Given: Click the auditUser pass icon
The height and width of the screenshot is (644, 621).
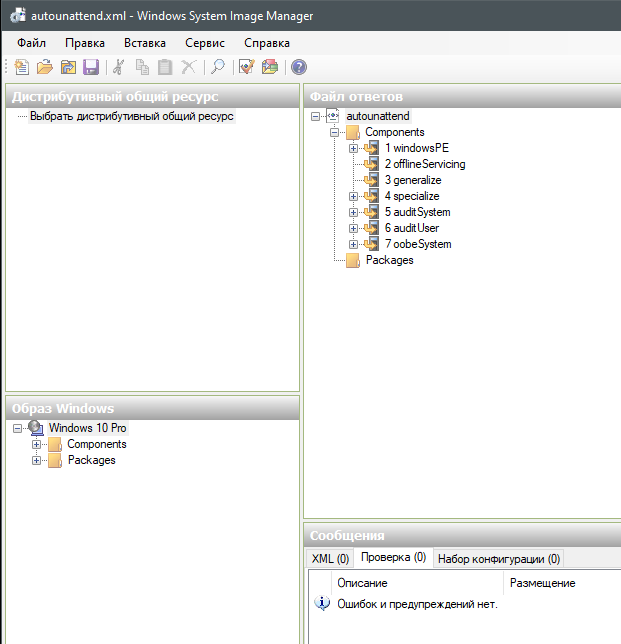Looking at the screenshot, I should (371, 228).
